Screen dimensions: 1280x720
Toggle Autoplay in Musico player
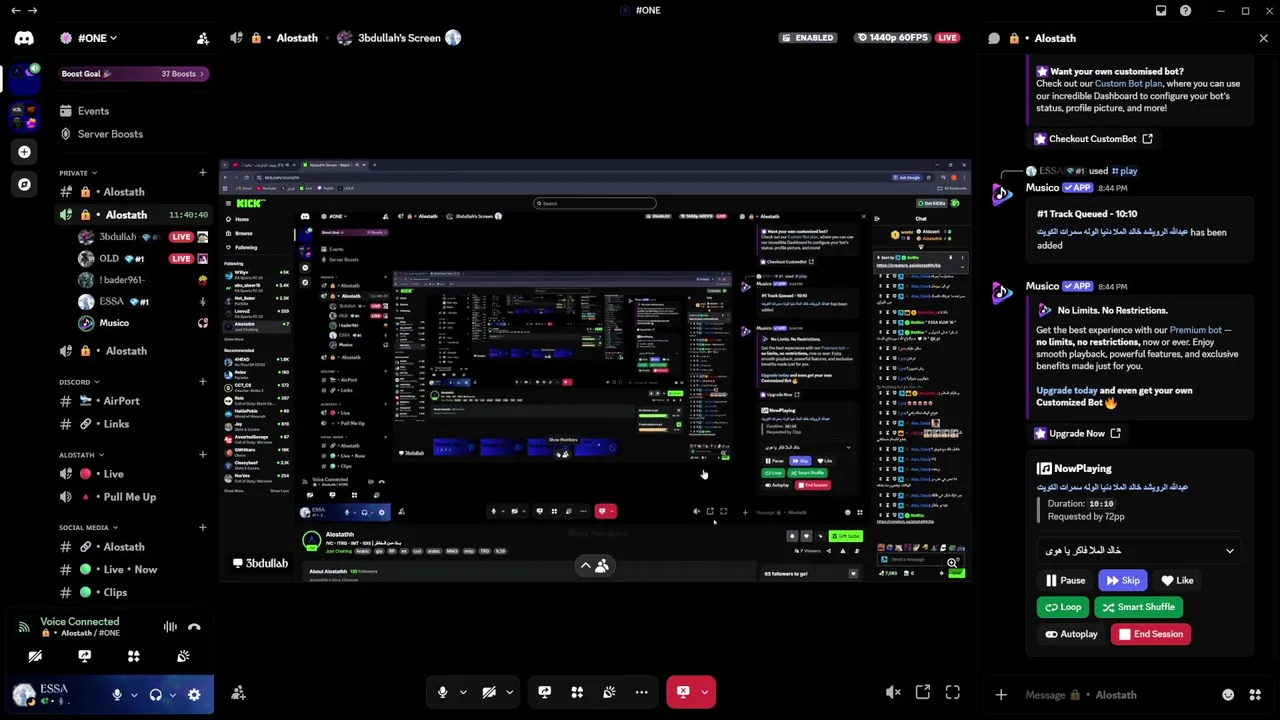1071,634
